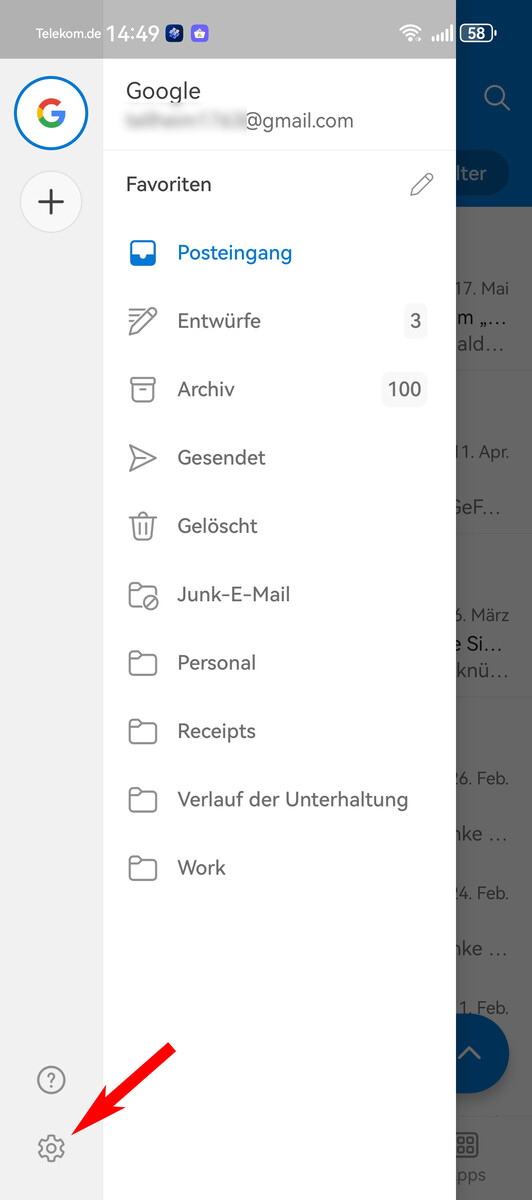Viewport: 532px width, 1200px height.
Task: Tap the Gesendet paper plane icon
Action: 143,458
